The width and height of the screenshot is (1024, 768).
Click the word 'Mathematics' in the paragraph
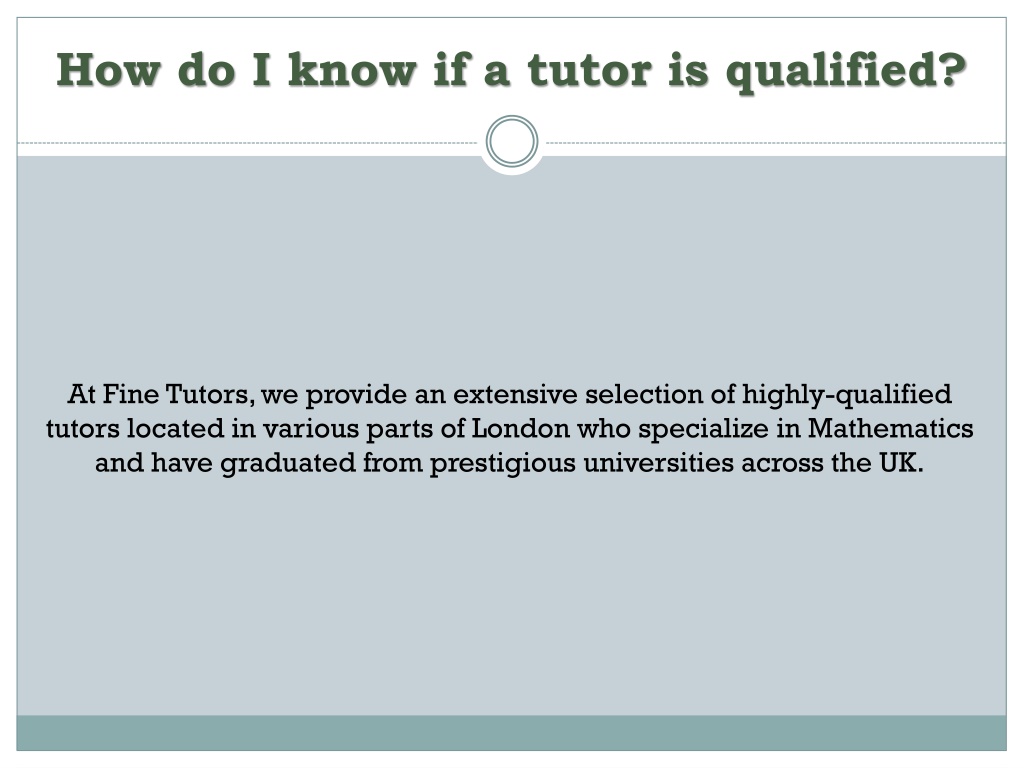(890, 428)
